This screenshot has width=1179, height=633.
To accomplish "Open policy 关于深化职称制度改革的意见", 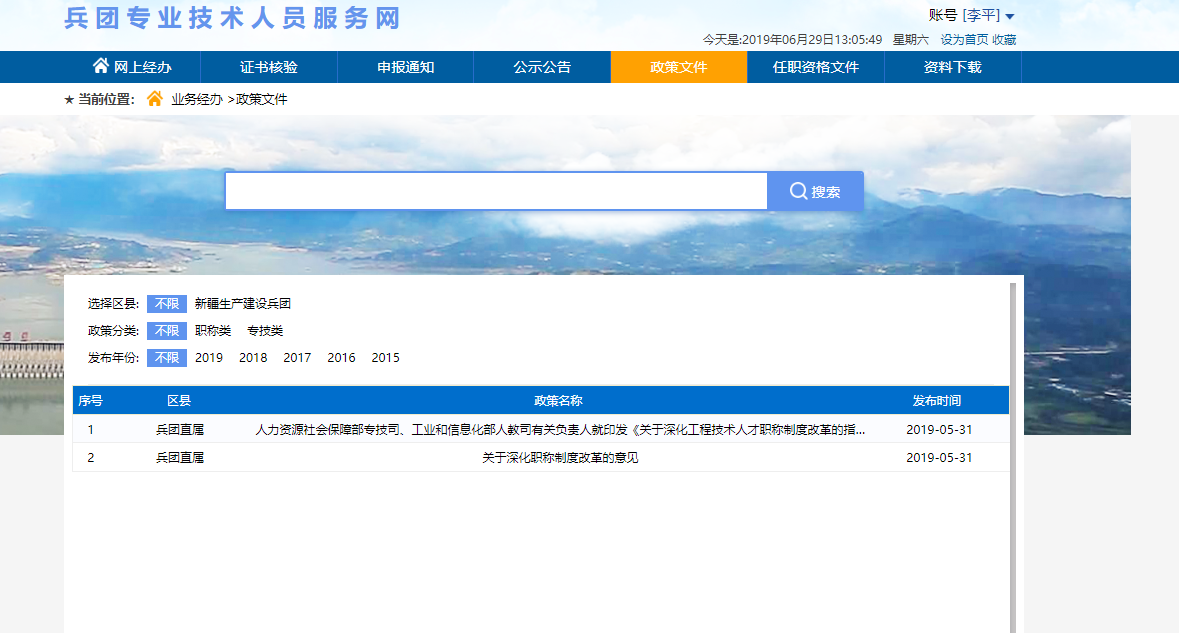I will click(560, 458).
